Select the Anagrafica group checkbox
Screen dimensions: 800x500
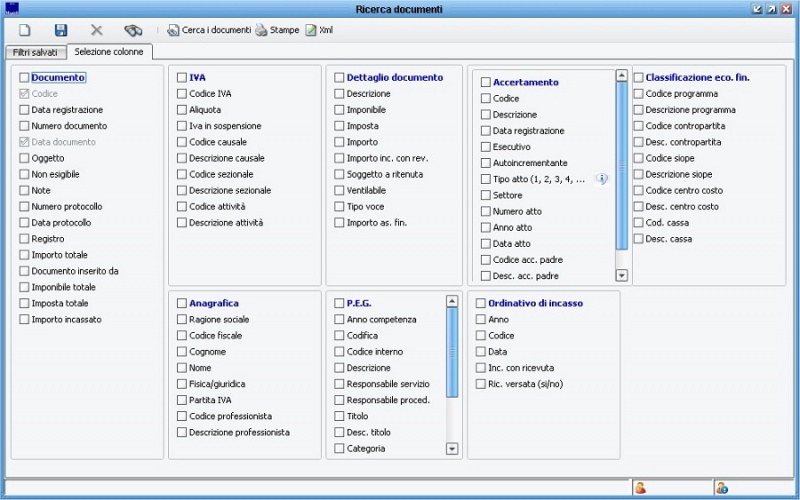182,303
